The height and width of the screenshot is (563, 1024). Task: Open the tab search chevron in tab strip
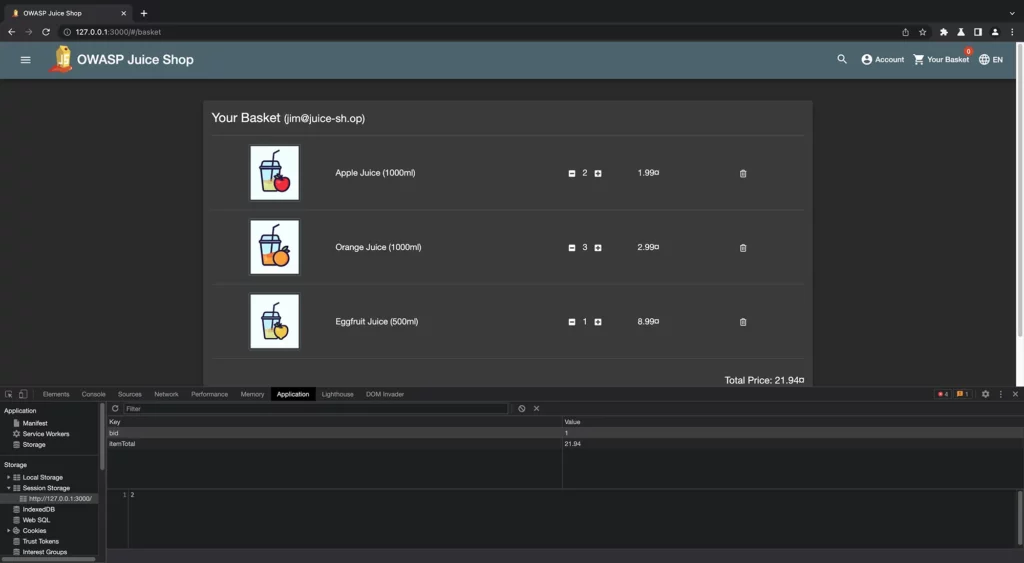pyautogui.click(x=1012, y=13)
